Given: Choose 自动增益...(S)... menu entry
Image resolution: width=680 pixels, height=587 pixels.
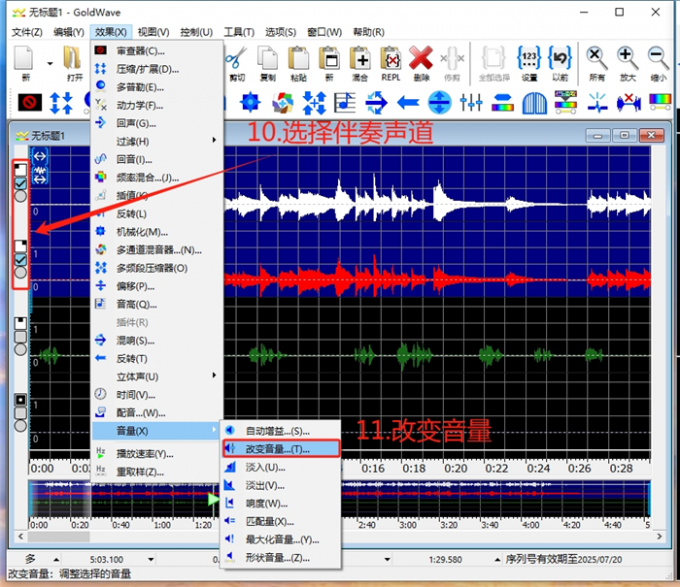Looking at the screenshot, I should point(281,430).
